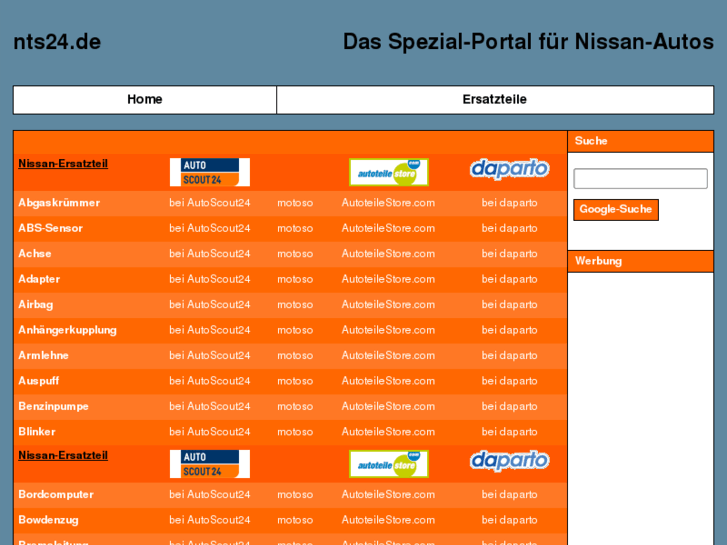Open motoso link in Abgaskrümmer row
Image resolution: width=727 pixels, height=545 pixels.
295,203
